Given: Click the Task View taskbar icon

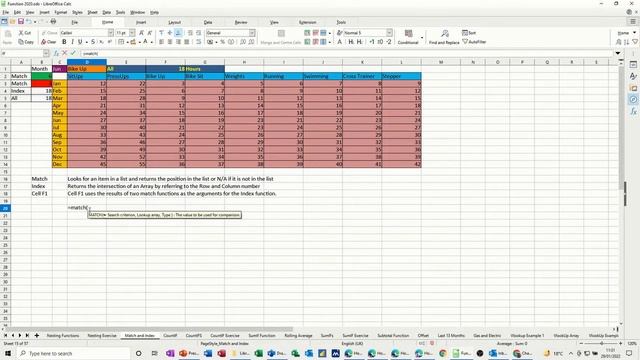Looking at the screenshot, I should [154, 353].
